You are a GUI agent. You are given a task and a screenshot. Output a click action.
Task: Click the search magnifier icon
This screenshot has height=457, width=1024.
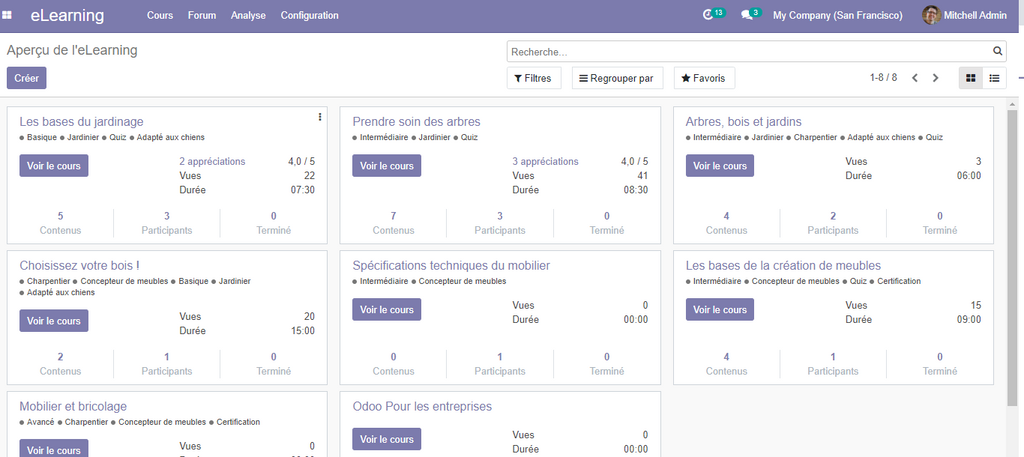click(997, 51)
